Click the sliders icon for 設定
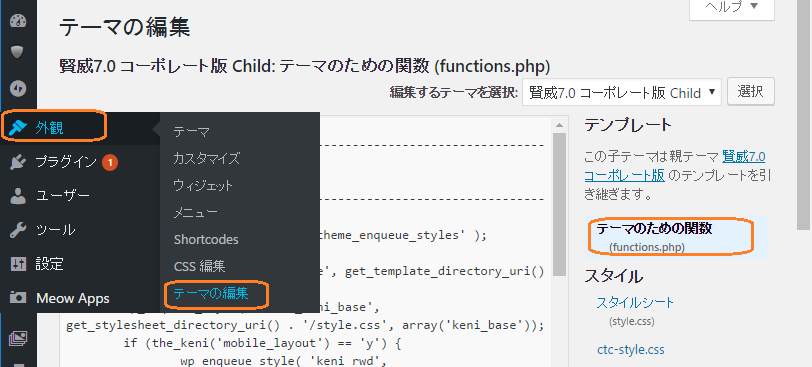812x367 pixels. click(18, 264)
